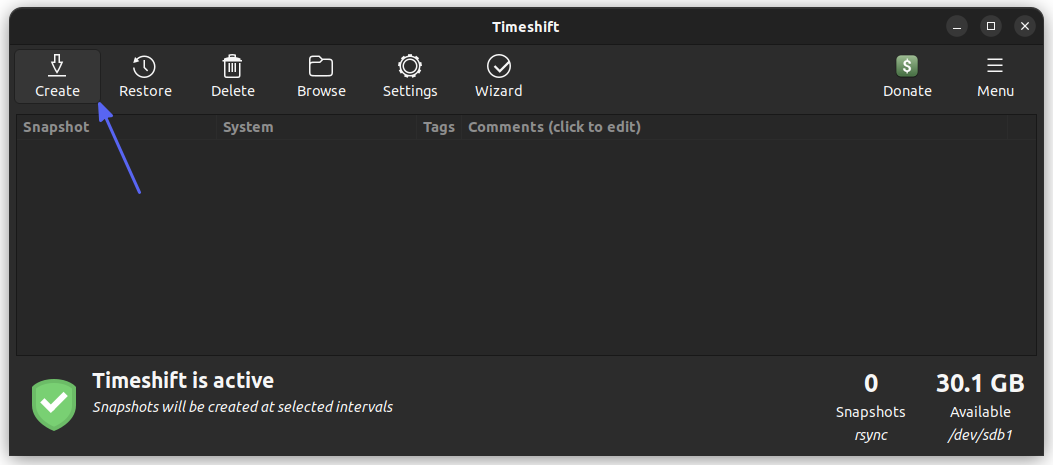Screen dimensions: 1053x465
Task: Open Timeshift Settings gear
Action: pyautogui.click(x=410, y=67)
